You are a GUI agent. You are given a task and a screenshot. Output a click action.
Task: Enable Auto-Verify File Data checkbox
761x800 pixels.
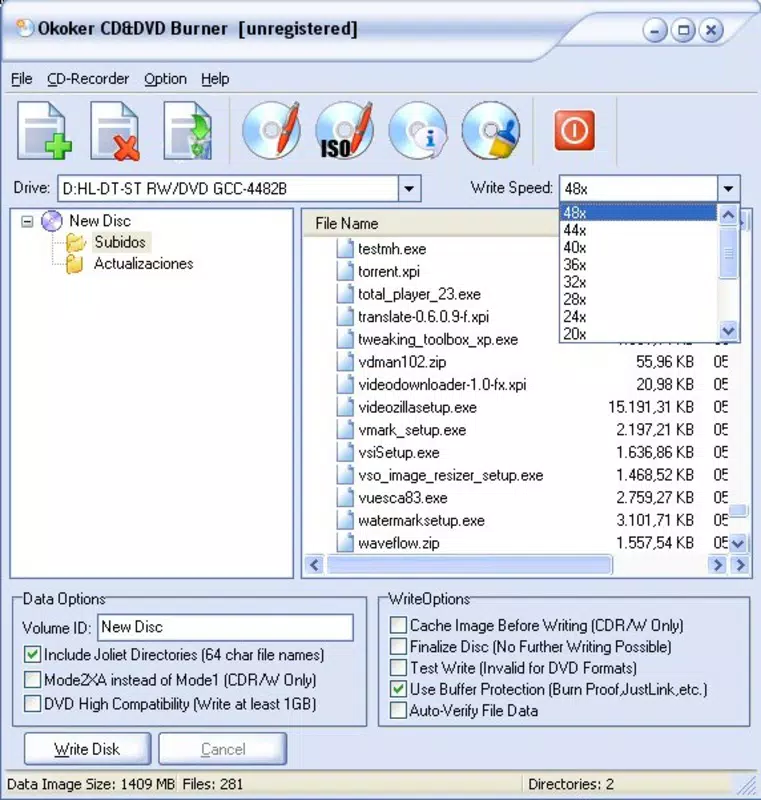[x=398, y=710]
